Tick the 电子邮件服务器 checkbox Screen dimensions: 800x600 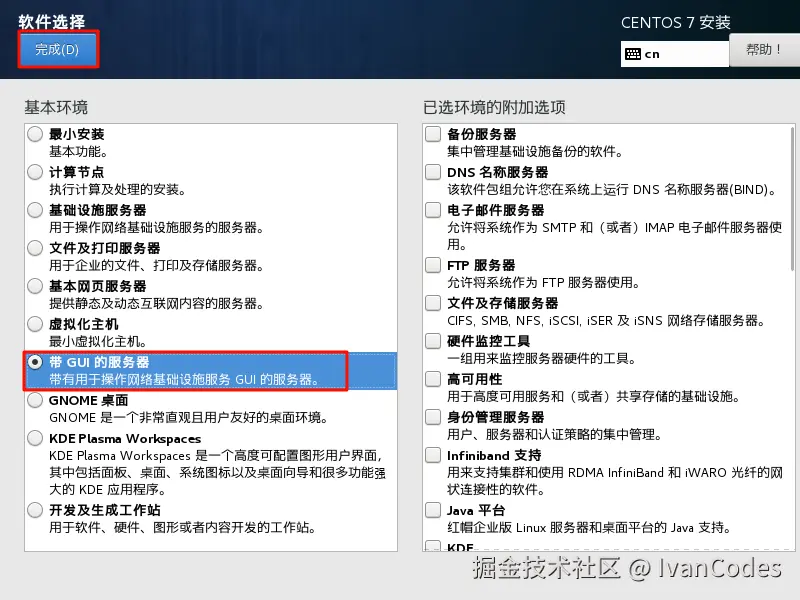tap(433, 210)
